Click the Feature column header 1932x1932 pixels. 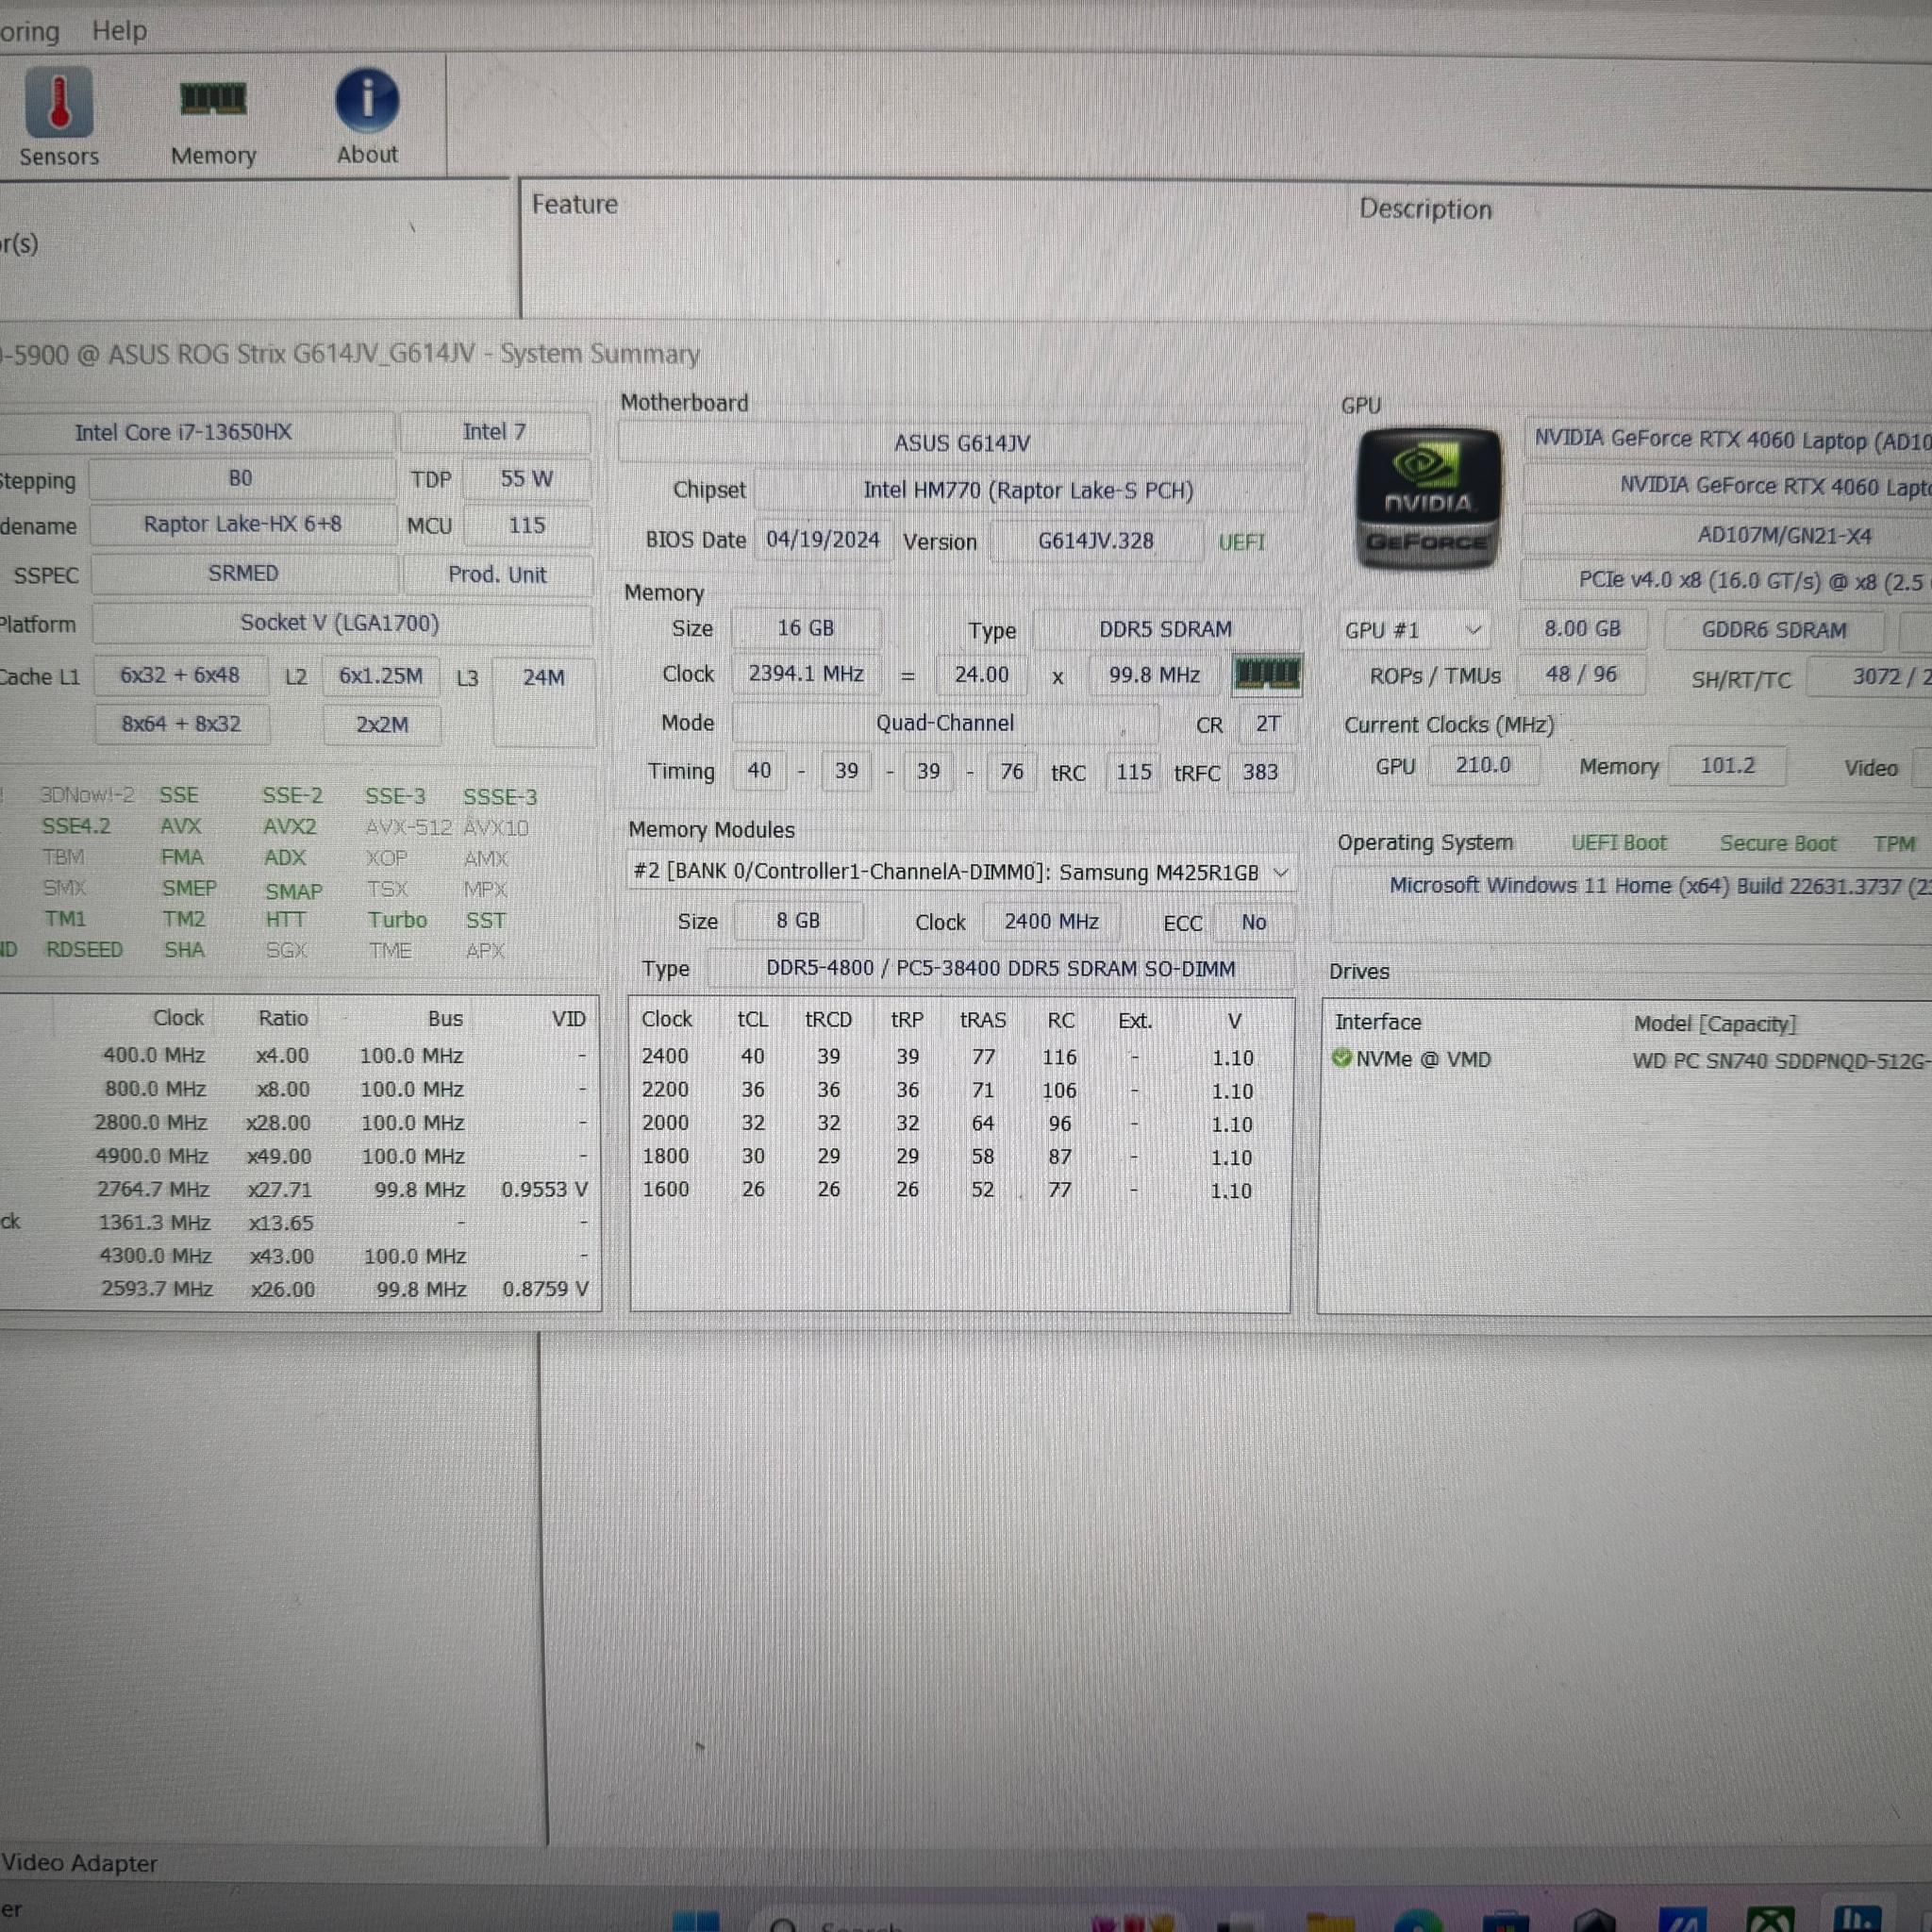coord(574,204)
